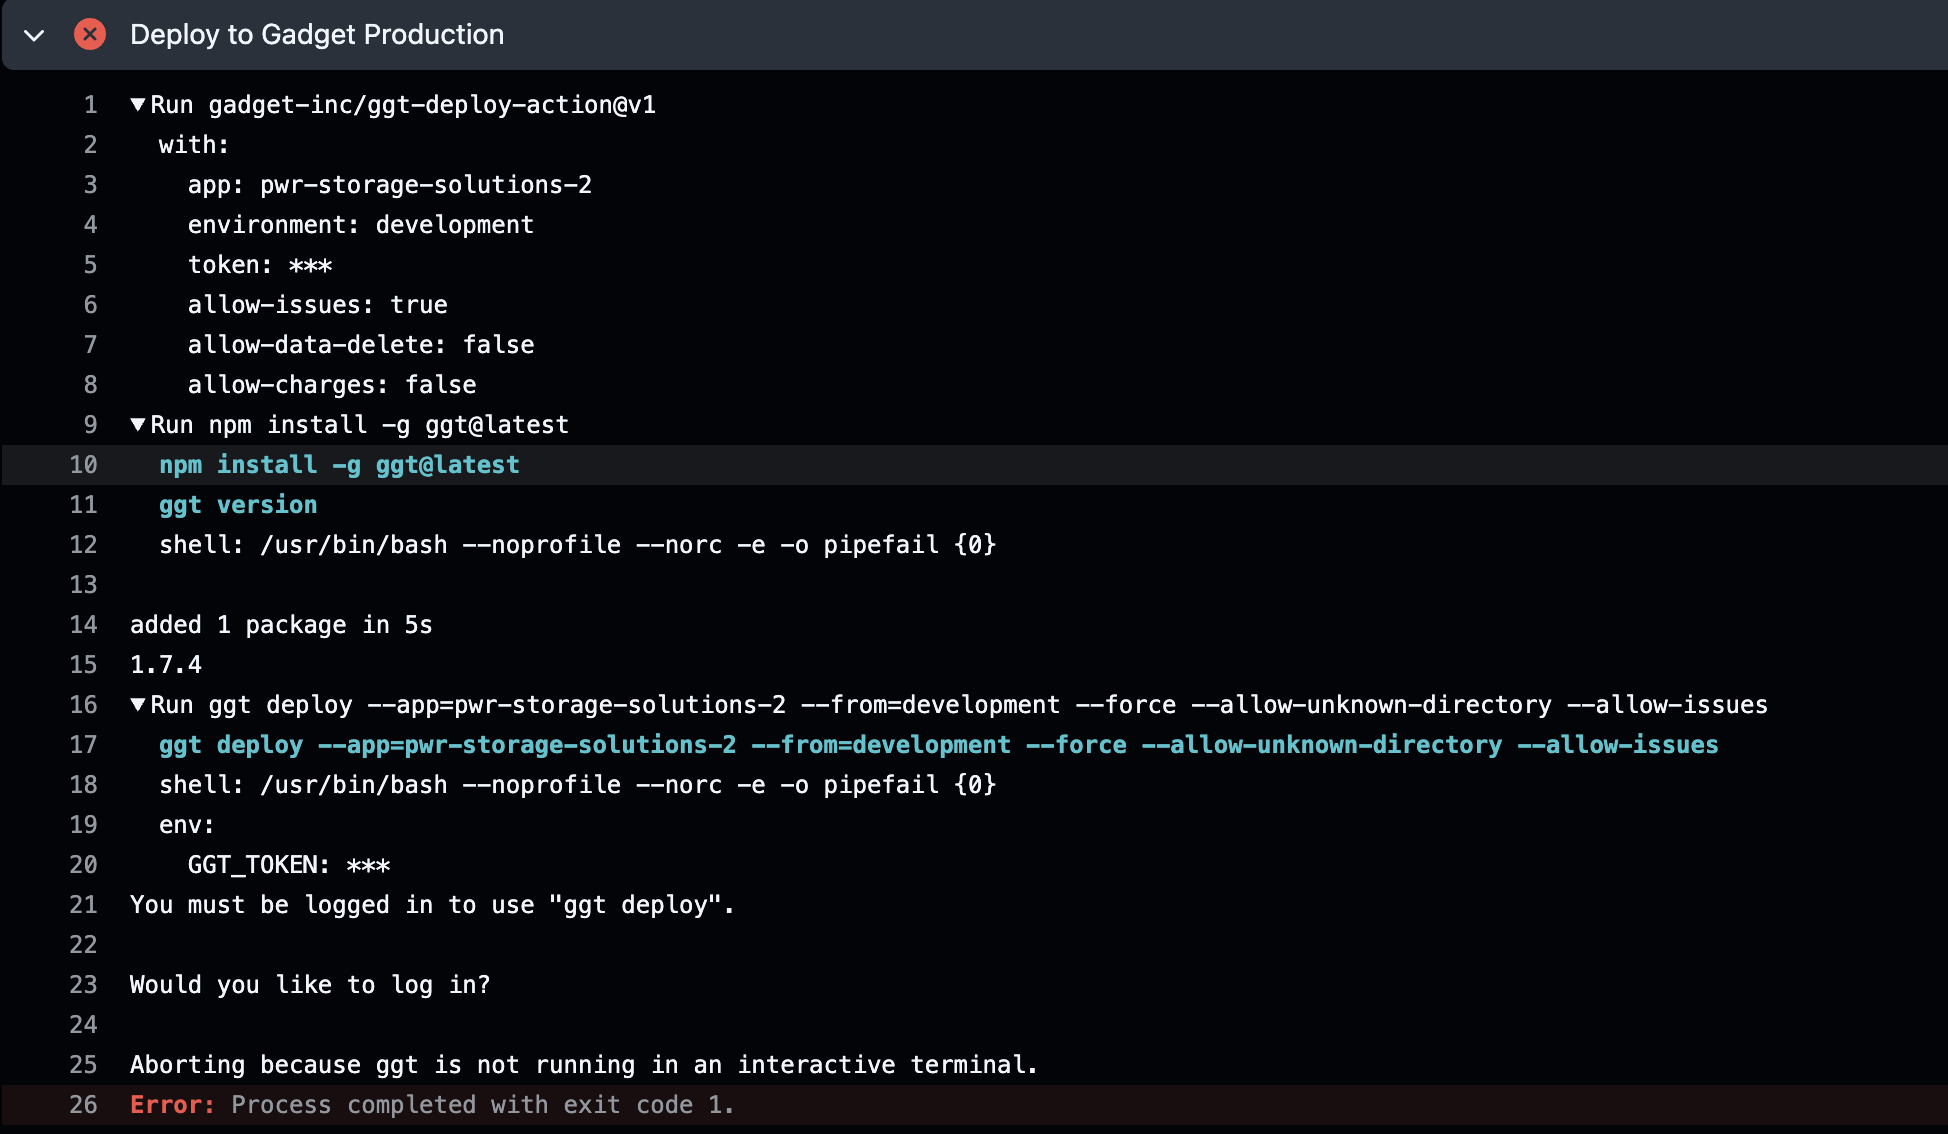Click line number 10 link
Screen dimensions: 1948x1134
coord(83,465)
